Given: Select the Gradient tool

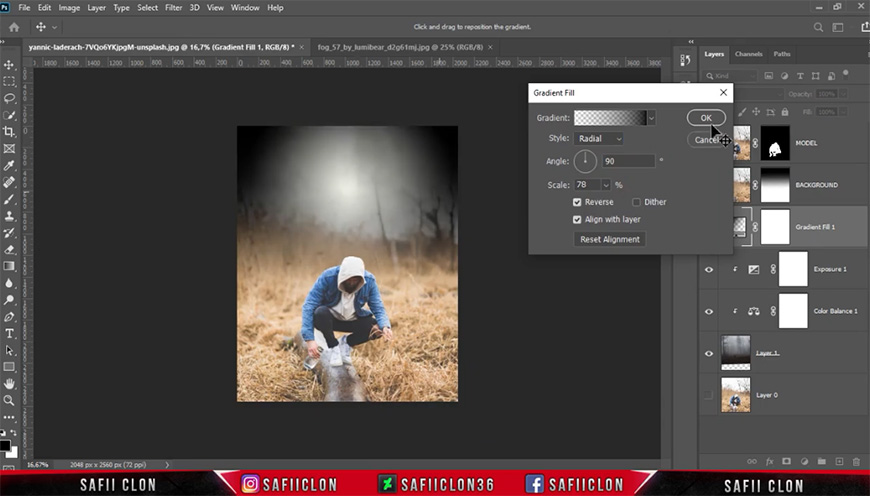Looking at the screenshot, I should point(9,266).
